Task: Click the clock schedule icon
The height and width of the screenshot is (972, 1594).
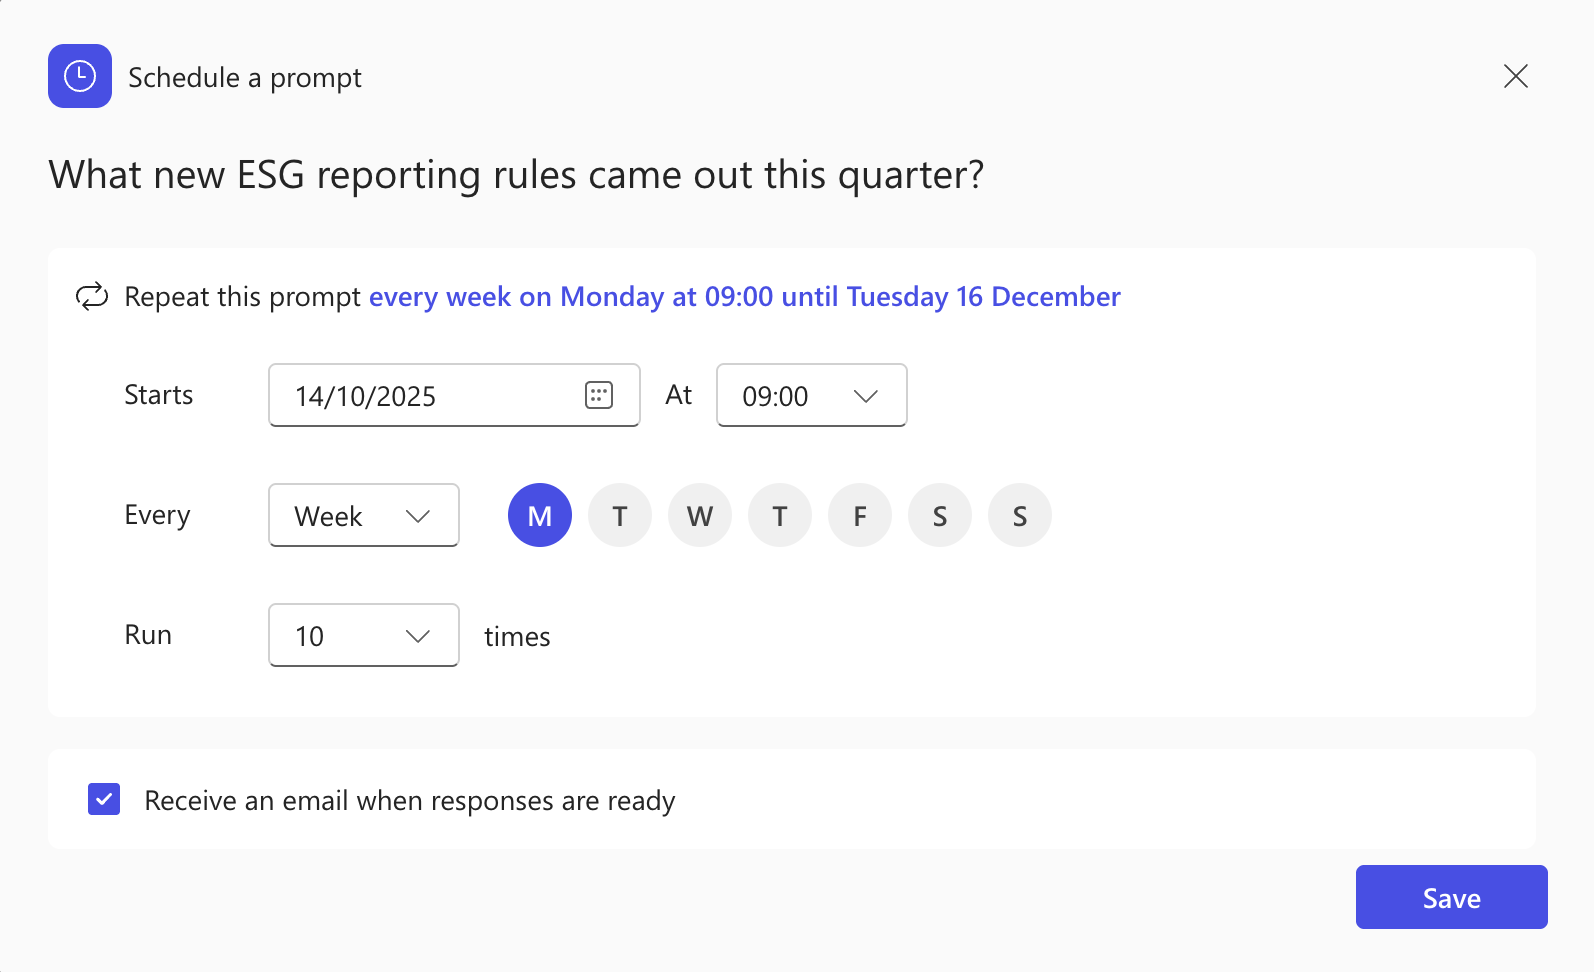Action: point(80,76)
